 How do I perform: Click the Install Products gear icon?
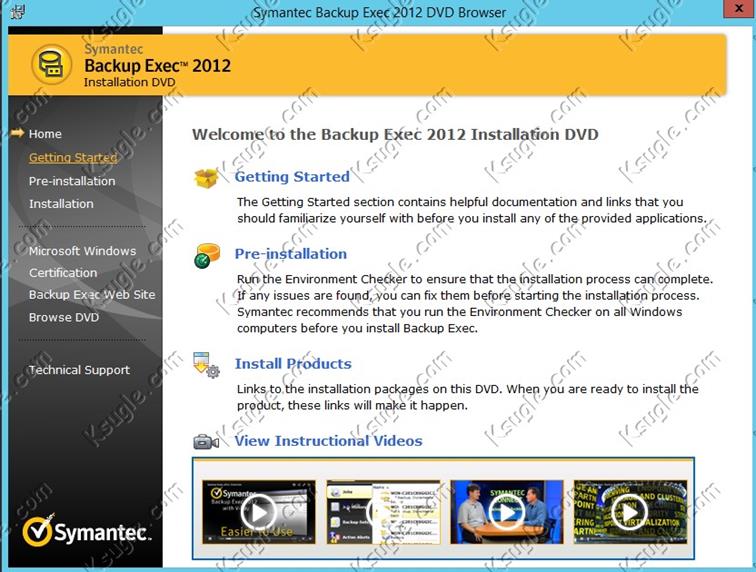(x=206, y=365)
